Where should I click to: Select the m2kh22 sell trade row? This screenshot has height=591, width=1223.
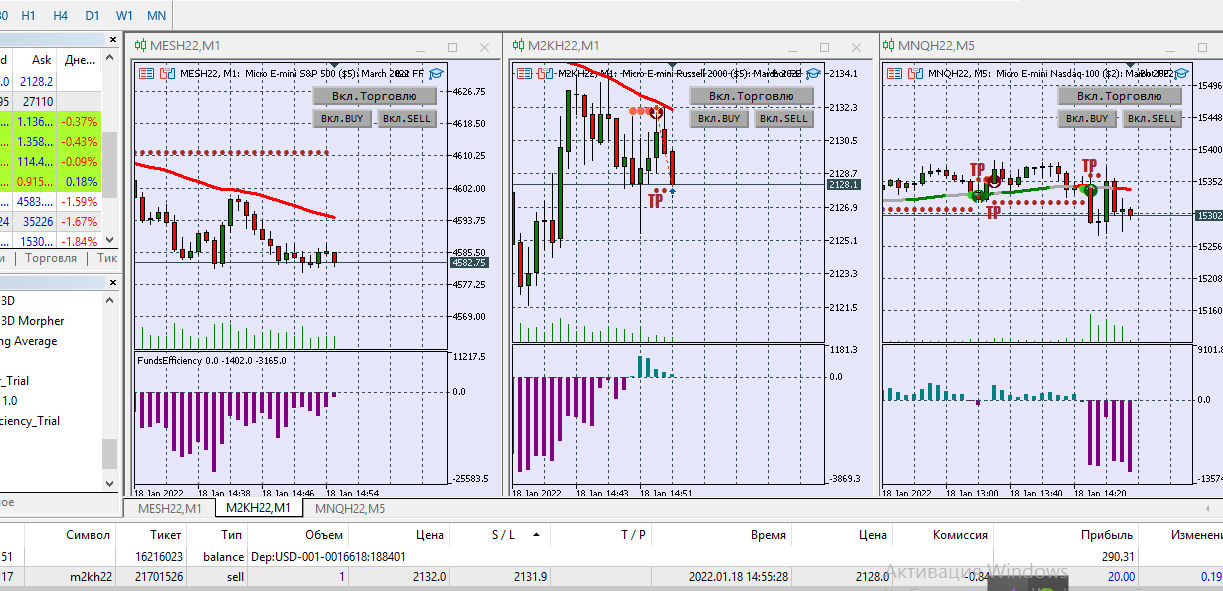611,577
